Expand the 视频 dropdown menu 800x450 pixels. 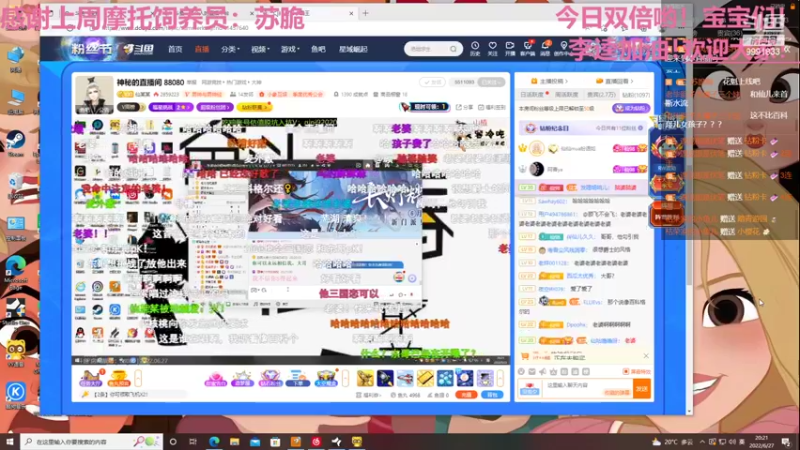click(x=260, y=49)
